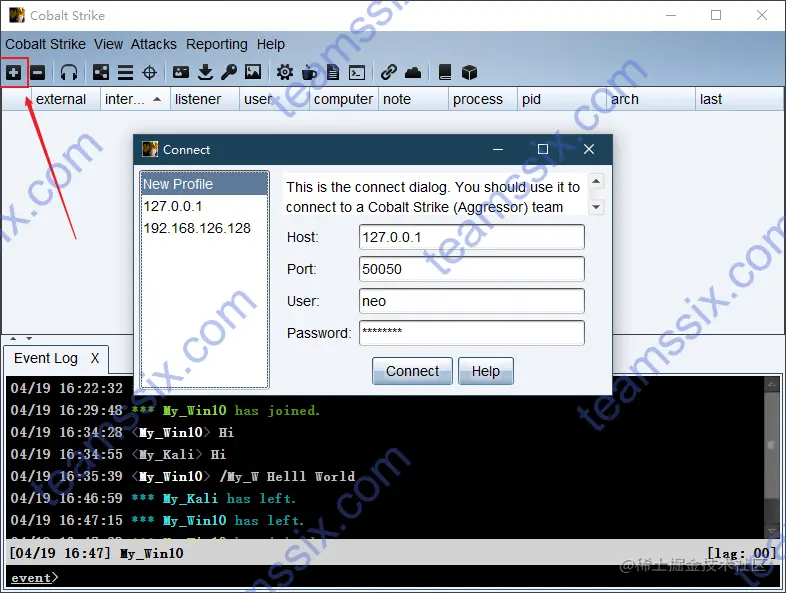Open the Help menu in menu bar

pos(271,45)
